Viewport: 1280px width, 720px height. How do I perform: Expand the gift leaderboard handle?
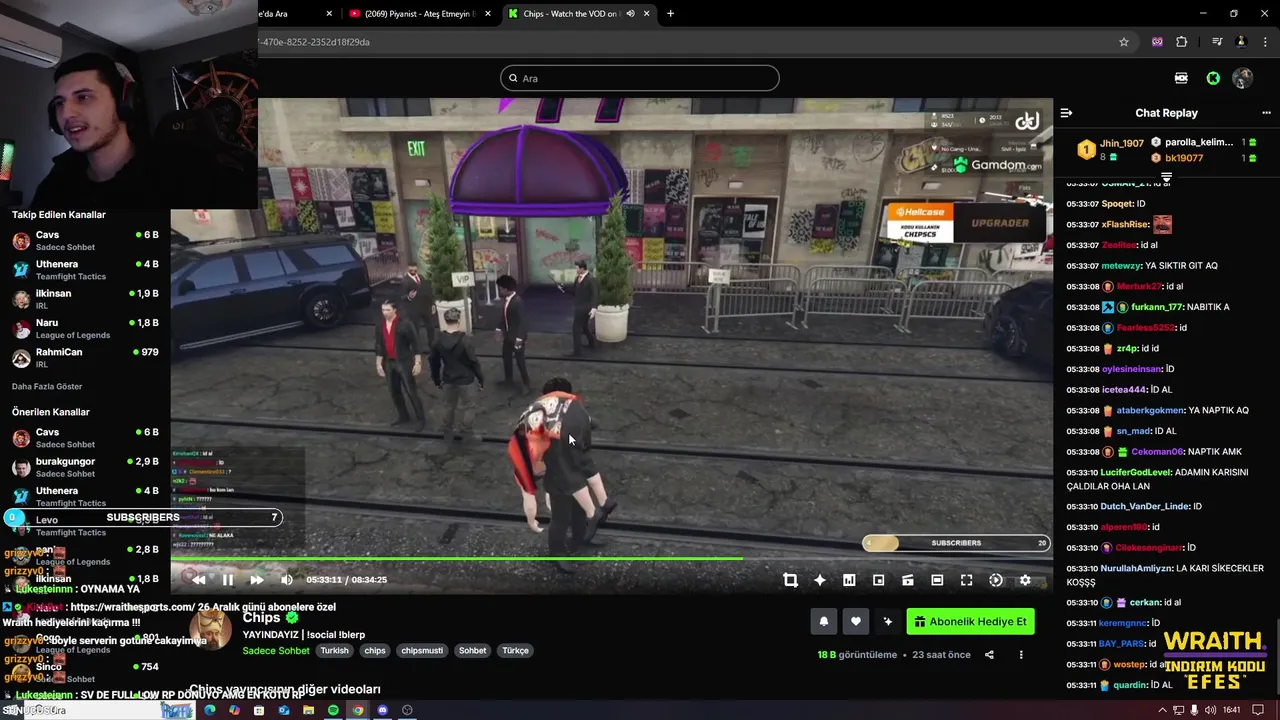(x=1166, y=177)
